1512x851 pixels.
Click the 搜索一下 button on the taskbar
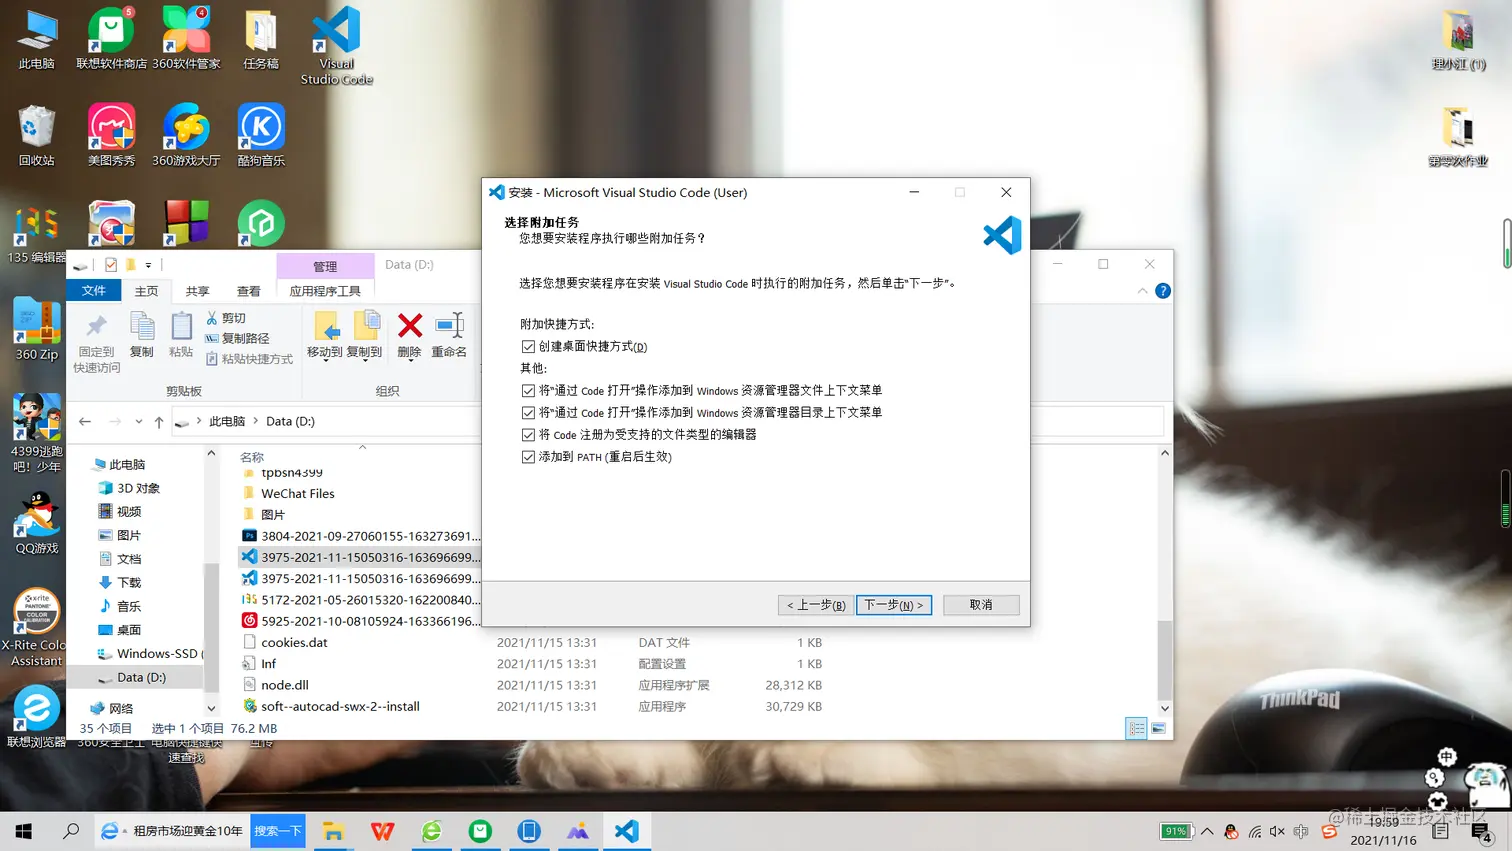pyautogui.click(x=277, y=831)
